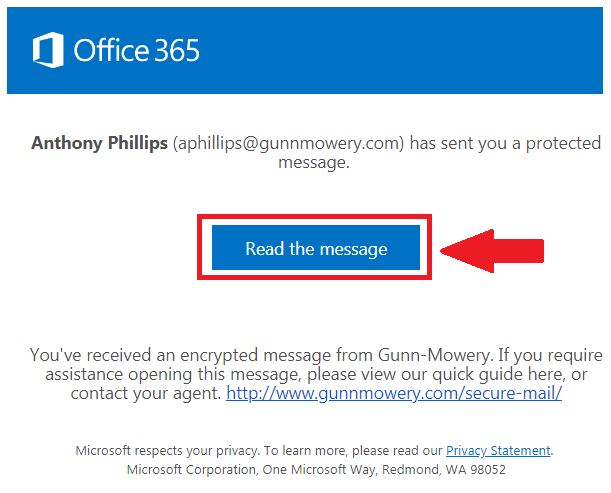This screenshot has height=493, width=611.
Task: Click empty area of blue header banner
Action: (401, 50)
